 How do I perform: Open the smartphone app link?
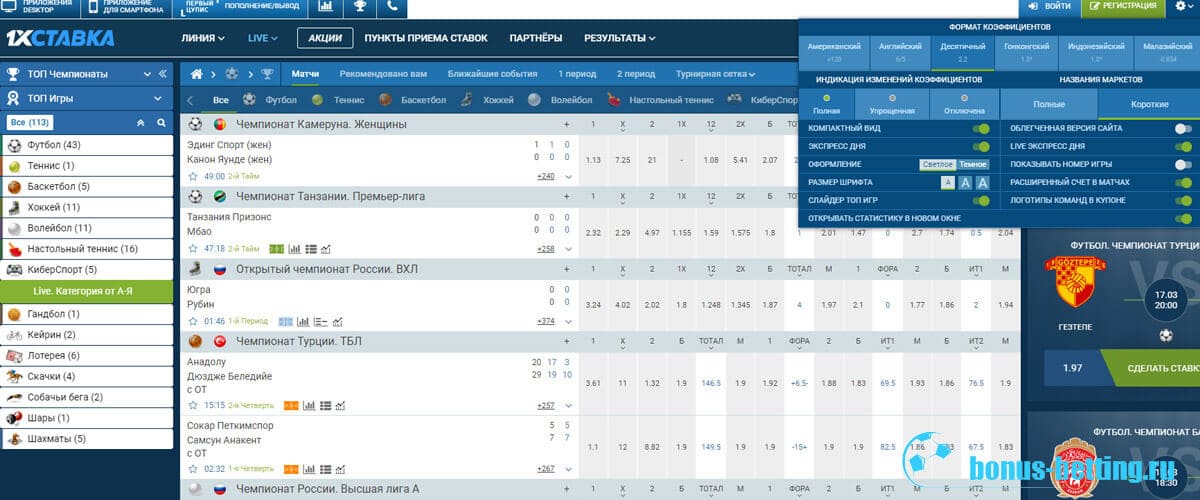click(x=127, y=7)
